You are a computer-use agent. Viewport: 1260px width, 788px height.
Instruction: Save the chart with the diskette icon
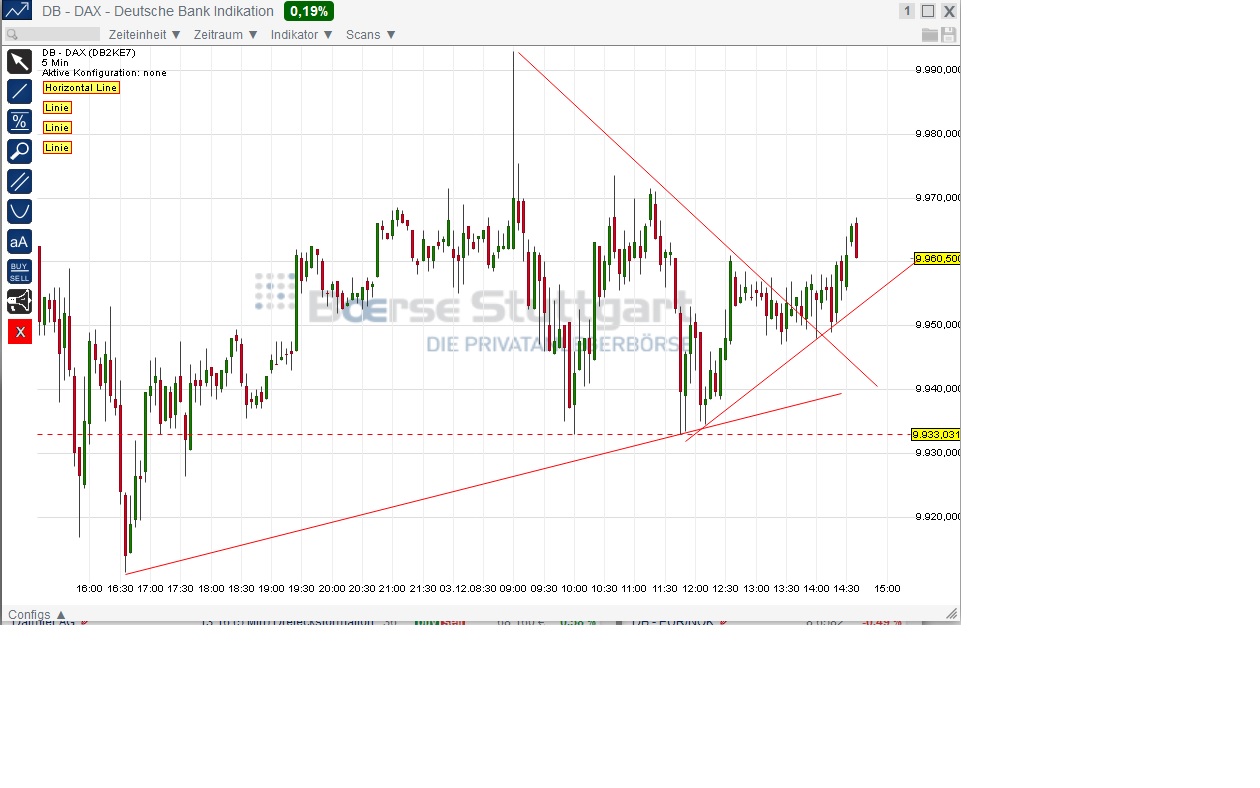pos(946,33)
